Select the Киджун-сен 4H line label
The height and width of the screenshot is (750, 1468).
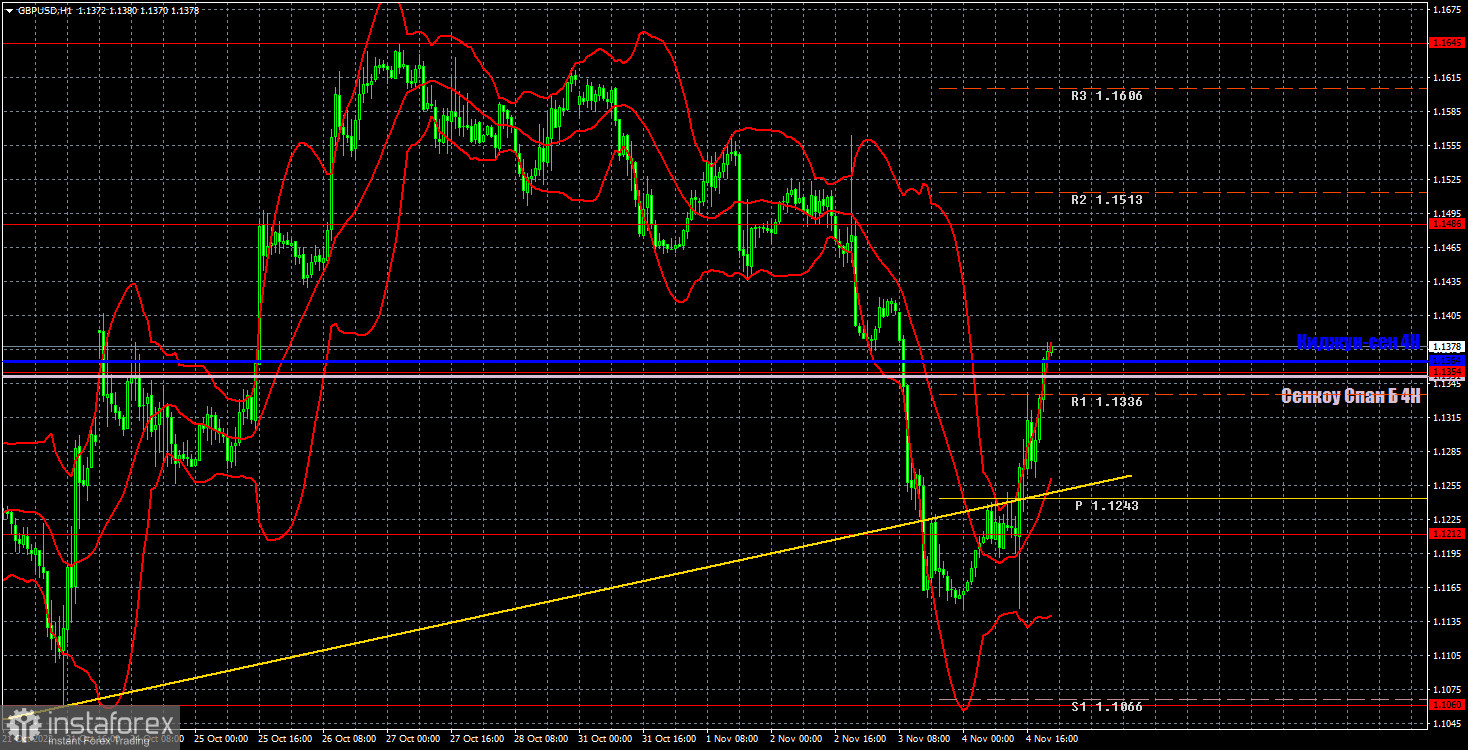point(1358,342)
